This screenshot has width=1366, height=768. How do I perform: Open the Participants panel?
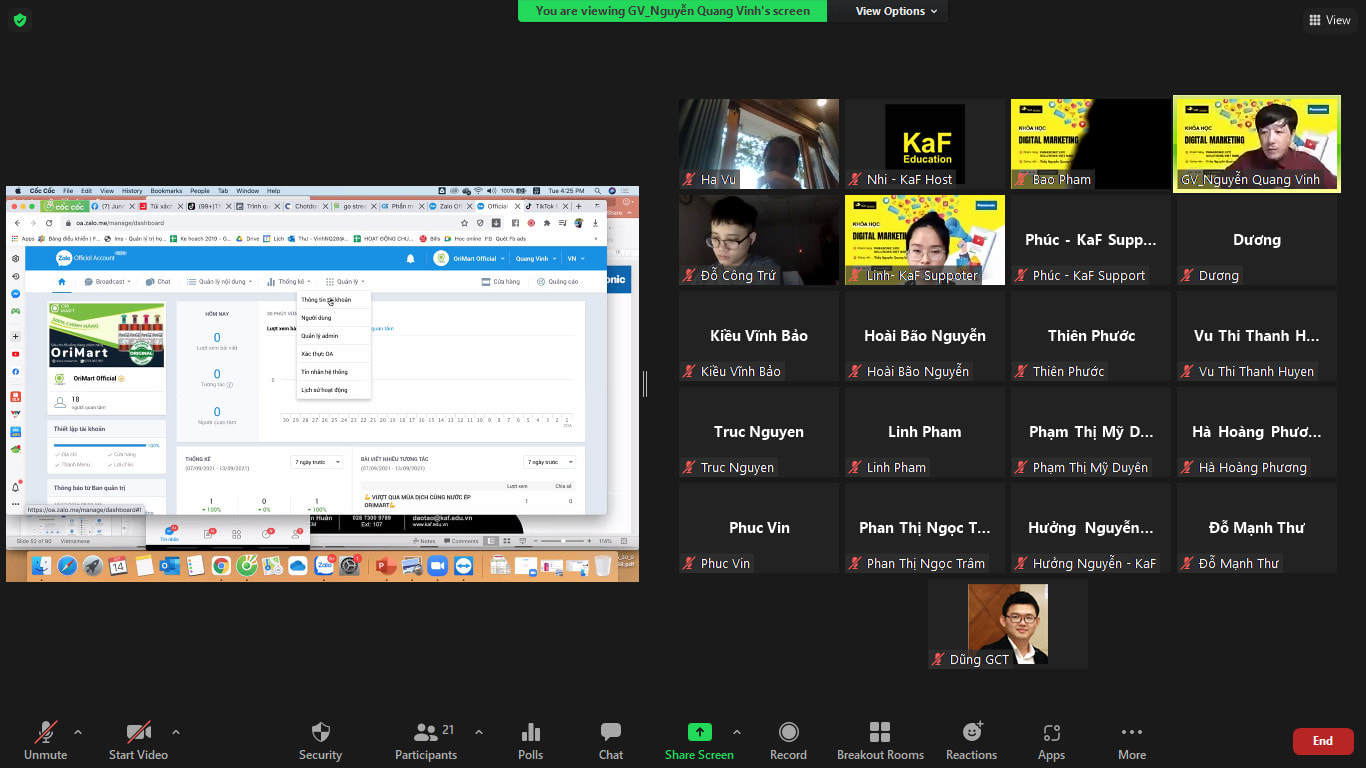pyautogui.click(x=426, y=742)
